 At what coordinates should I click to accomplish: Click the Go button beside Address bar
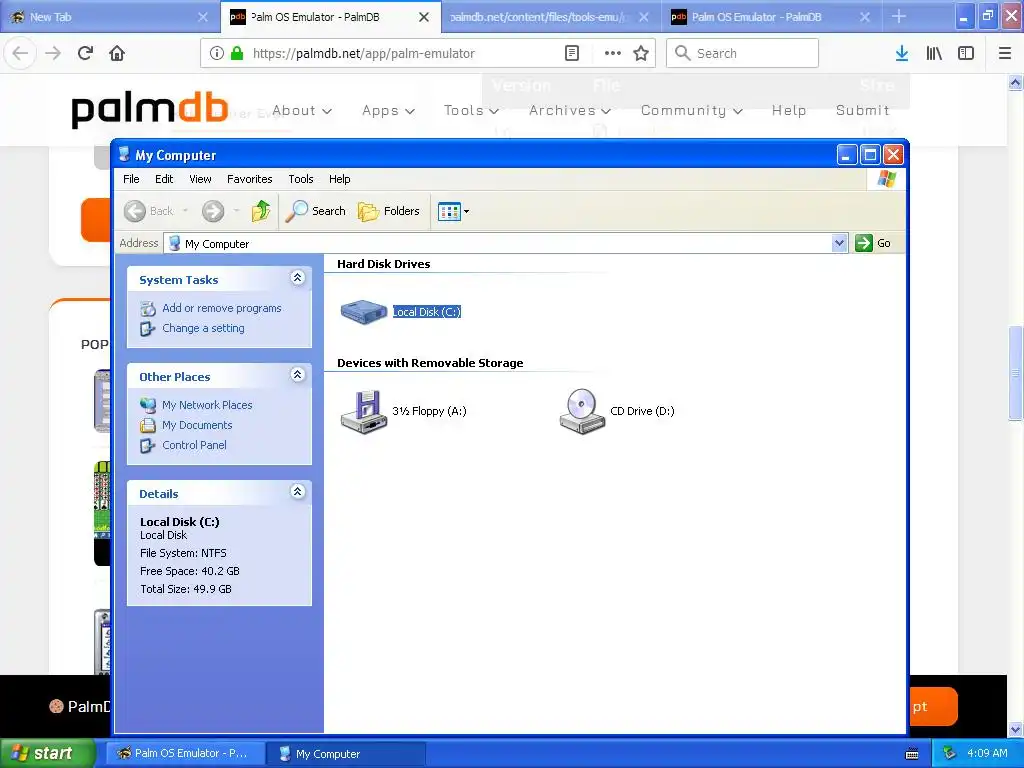(x=873, y=243)
